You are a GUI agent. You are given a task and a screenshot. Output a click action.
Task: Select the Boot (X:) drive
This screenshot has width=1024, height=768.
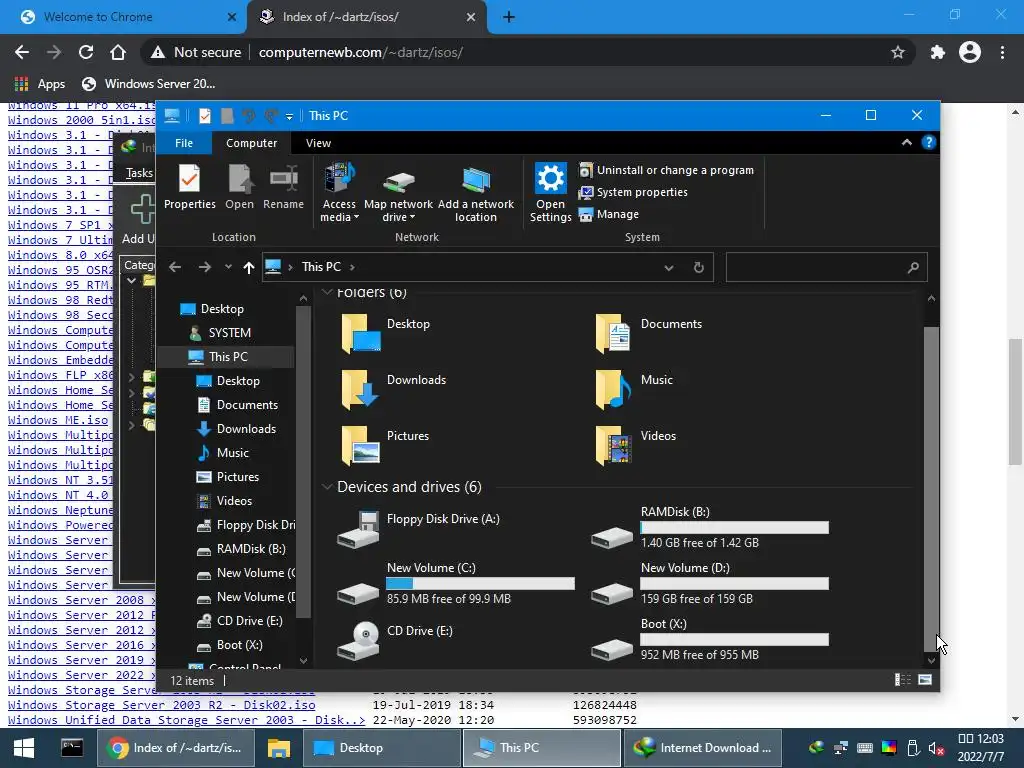710,640
